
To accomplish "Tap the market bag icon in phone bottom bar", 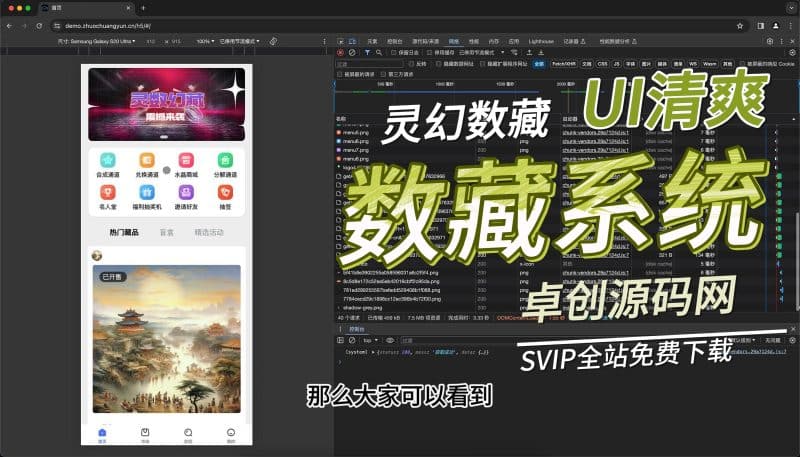I will point(145,432).
